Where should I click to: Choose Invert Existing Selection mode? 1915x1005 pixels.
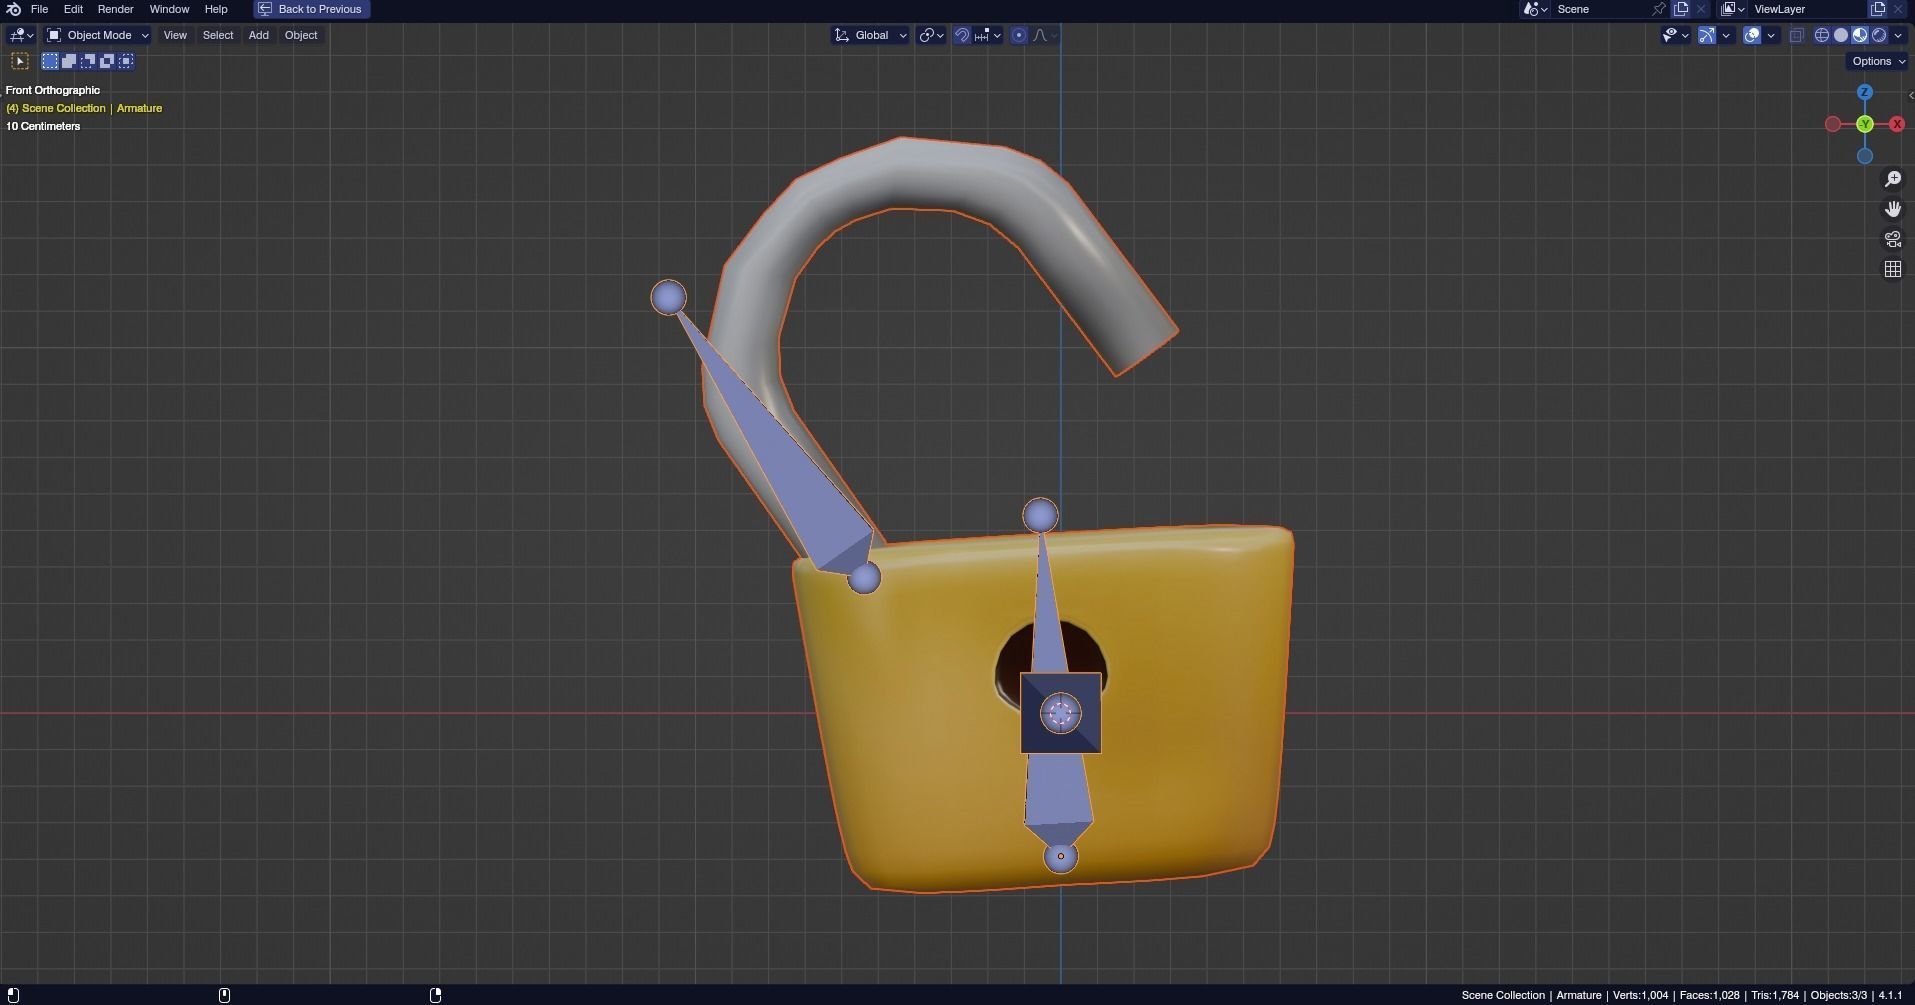click(x=107, y=61)
